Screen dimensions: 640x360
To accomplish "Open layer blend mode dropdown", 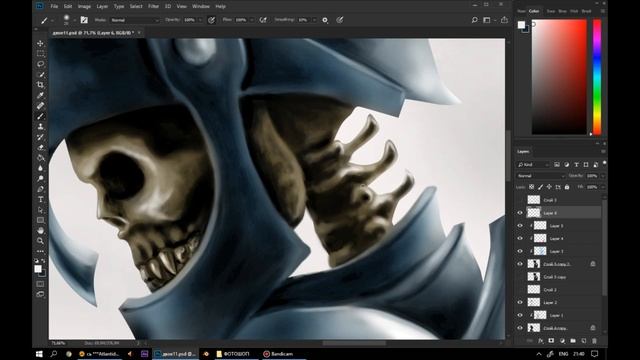I will click(x=541, y=176).
